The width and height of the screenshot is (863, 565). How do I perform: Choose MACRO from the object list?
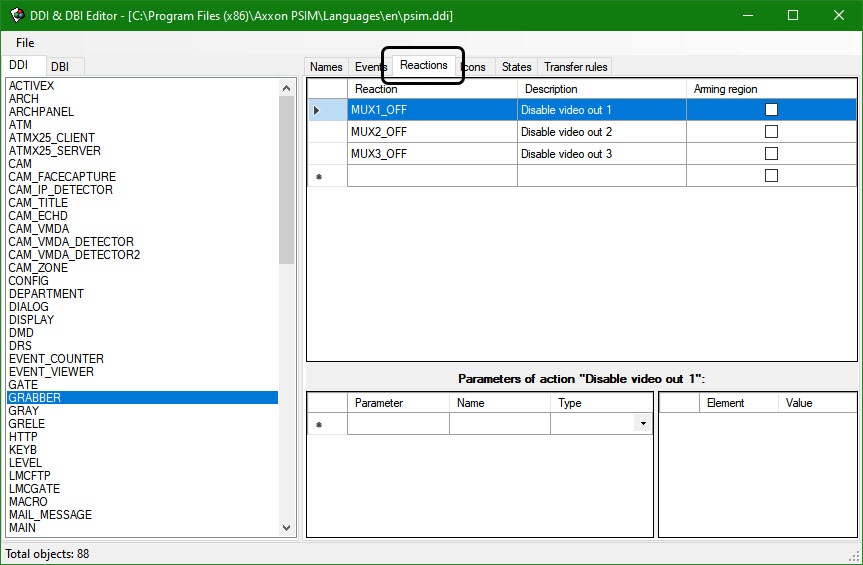[x=28, y=502]
